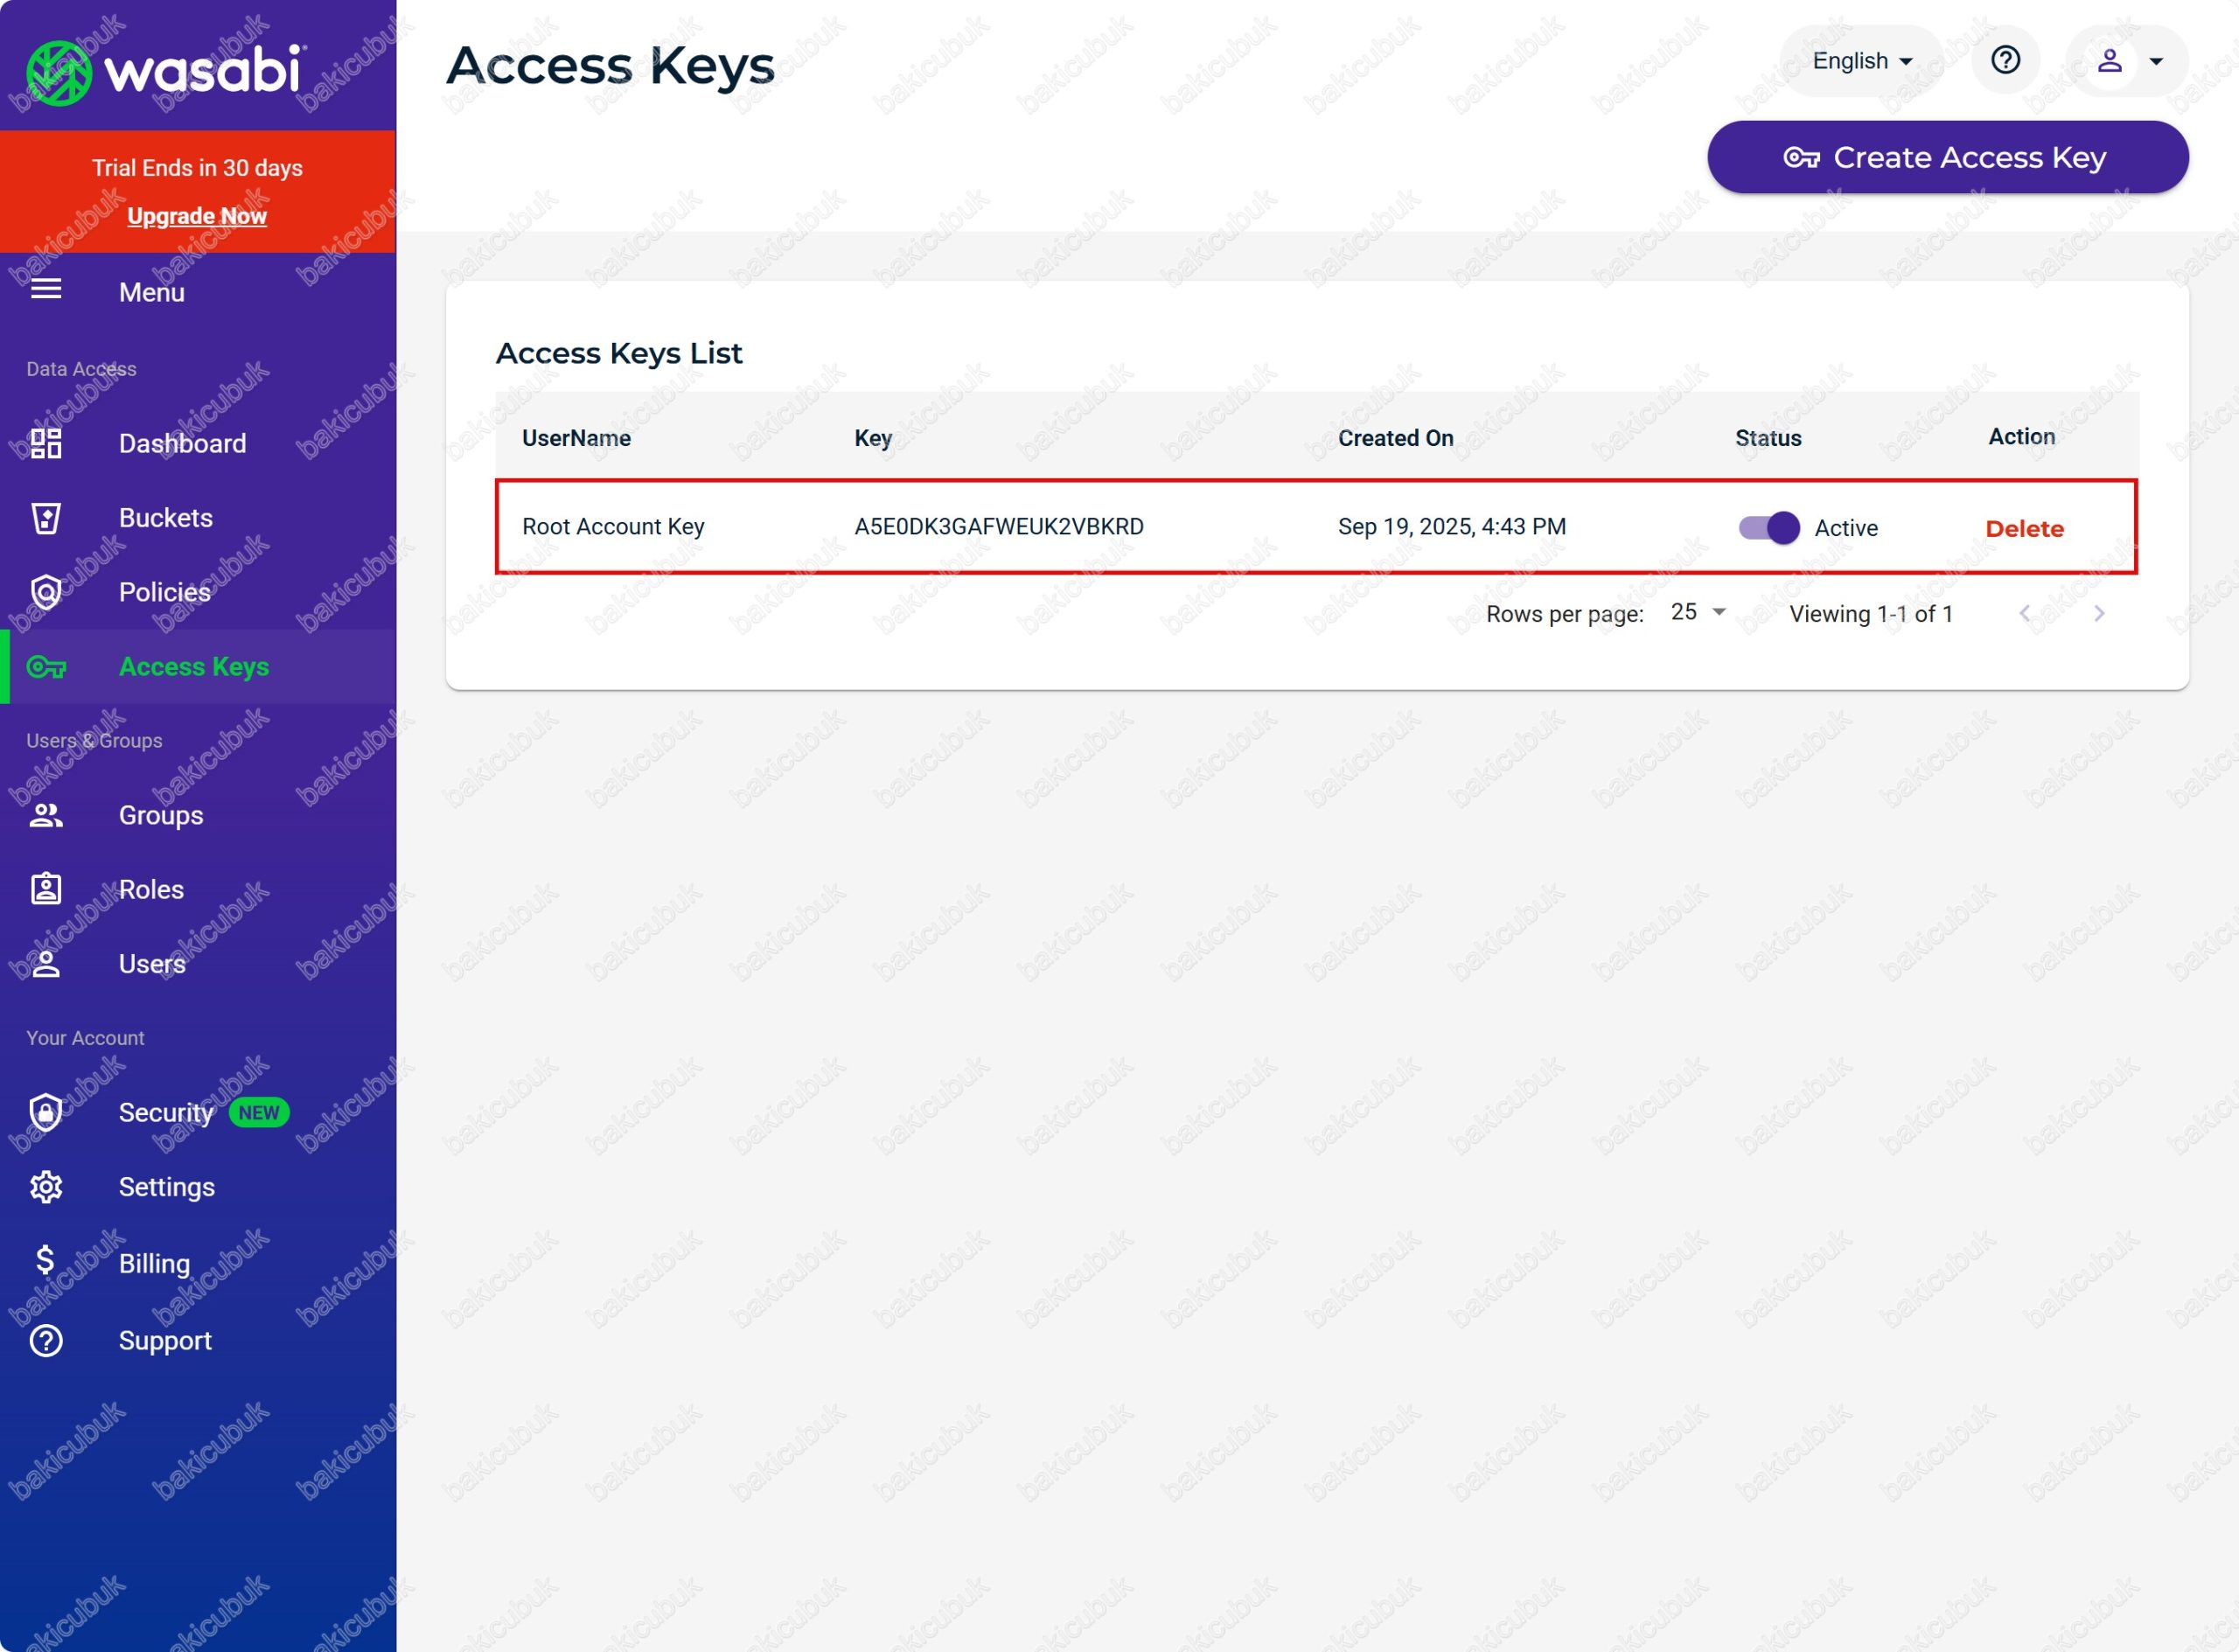
Task: Click the Roles badge icon
Action: tap(46, 889)
